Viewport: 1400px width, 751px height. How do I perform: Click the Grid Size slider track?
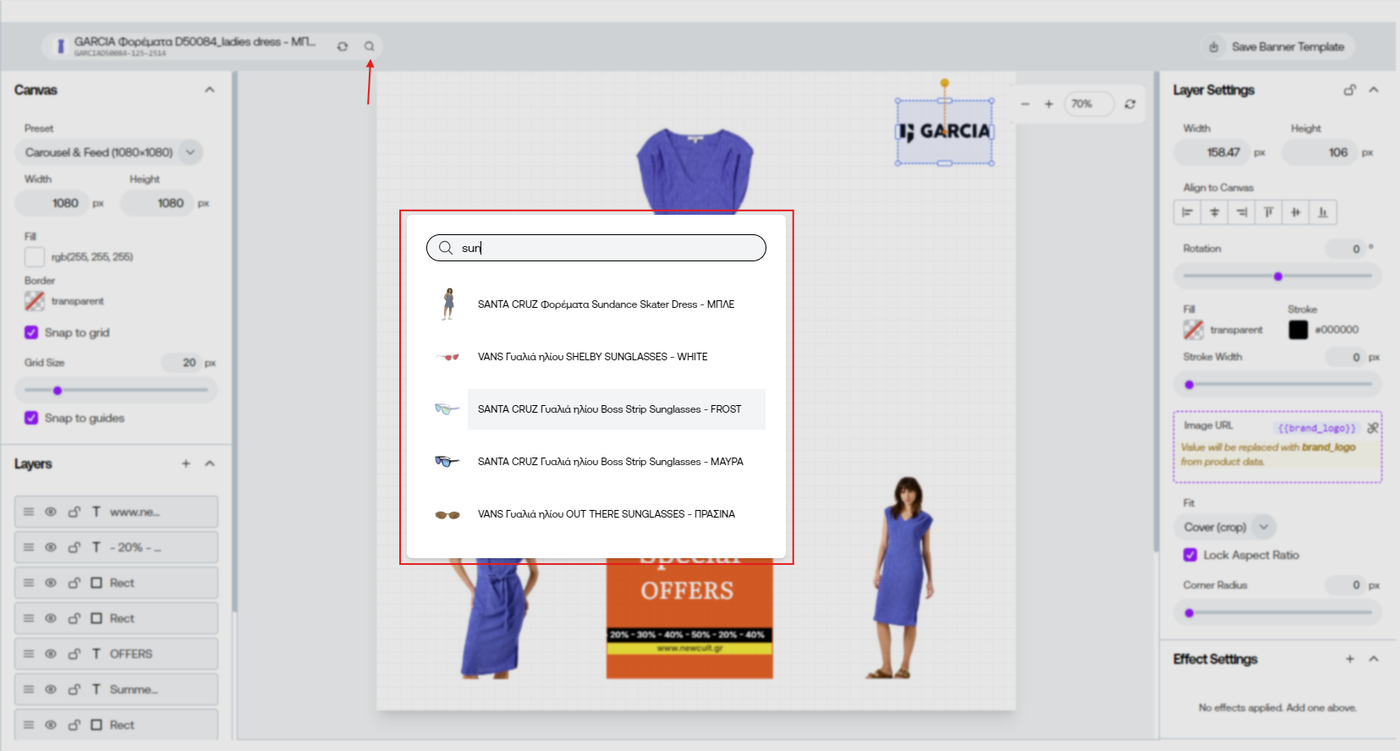[117, 390]
